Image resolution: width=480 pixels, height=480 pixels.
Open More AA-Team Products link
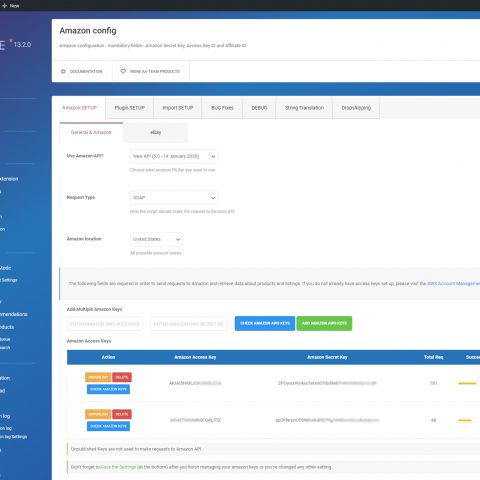click(151, 71)
